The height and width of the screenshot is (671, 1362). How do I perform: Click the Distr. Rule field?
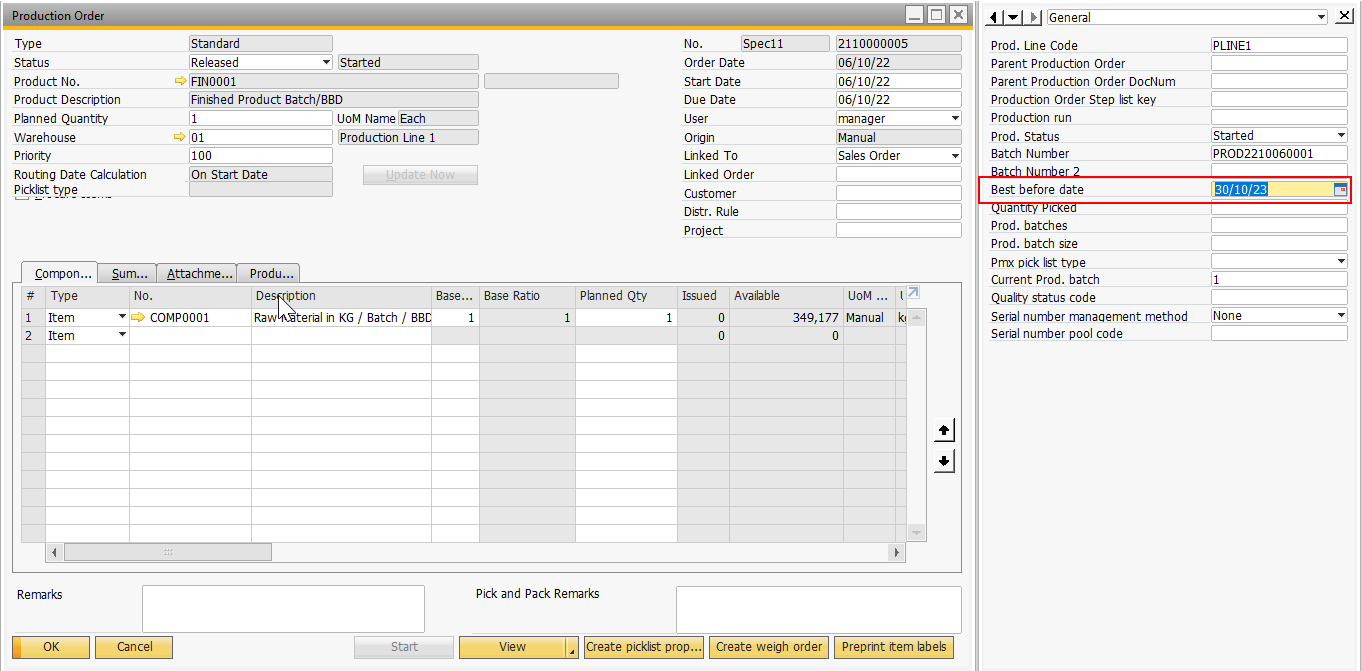click(x=899, y=211)
